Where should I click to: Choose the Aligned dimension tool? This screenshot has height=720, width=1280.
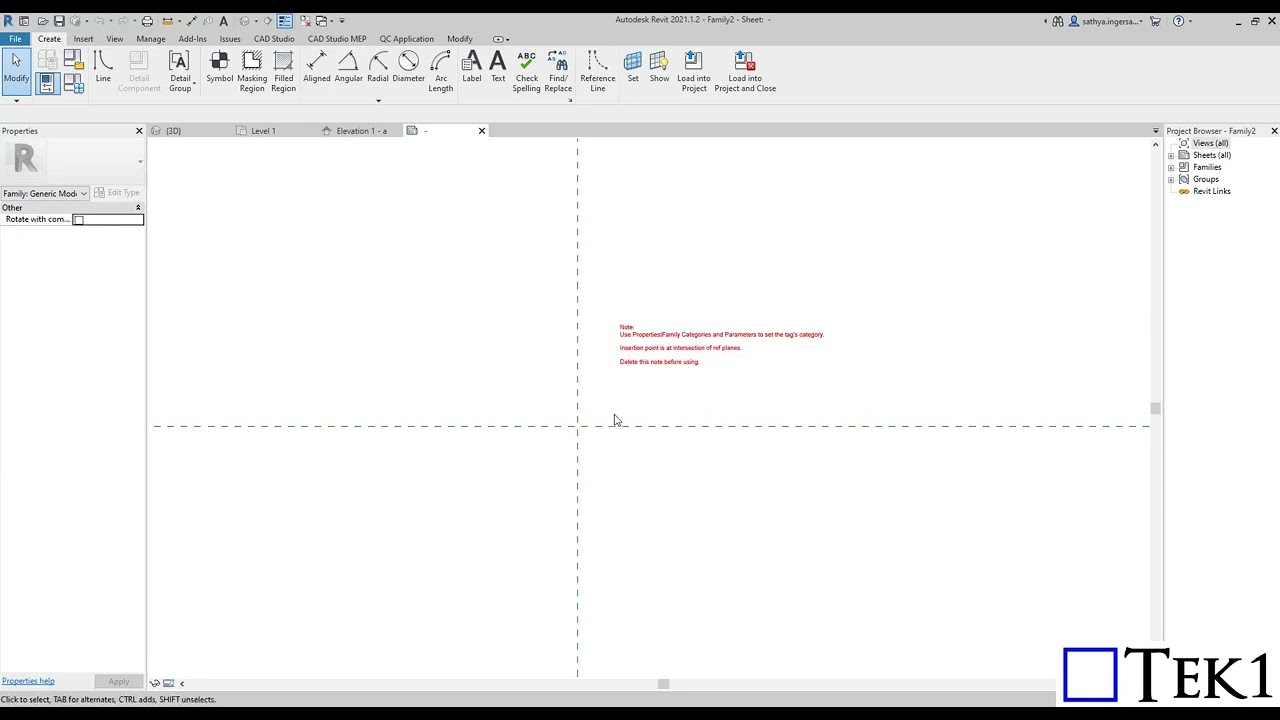(316, 68)
